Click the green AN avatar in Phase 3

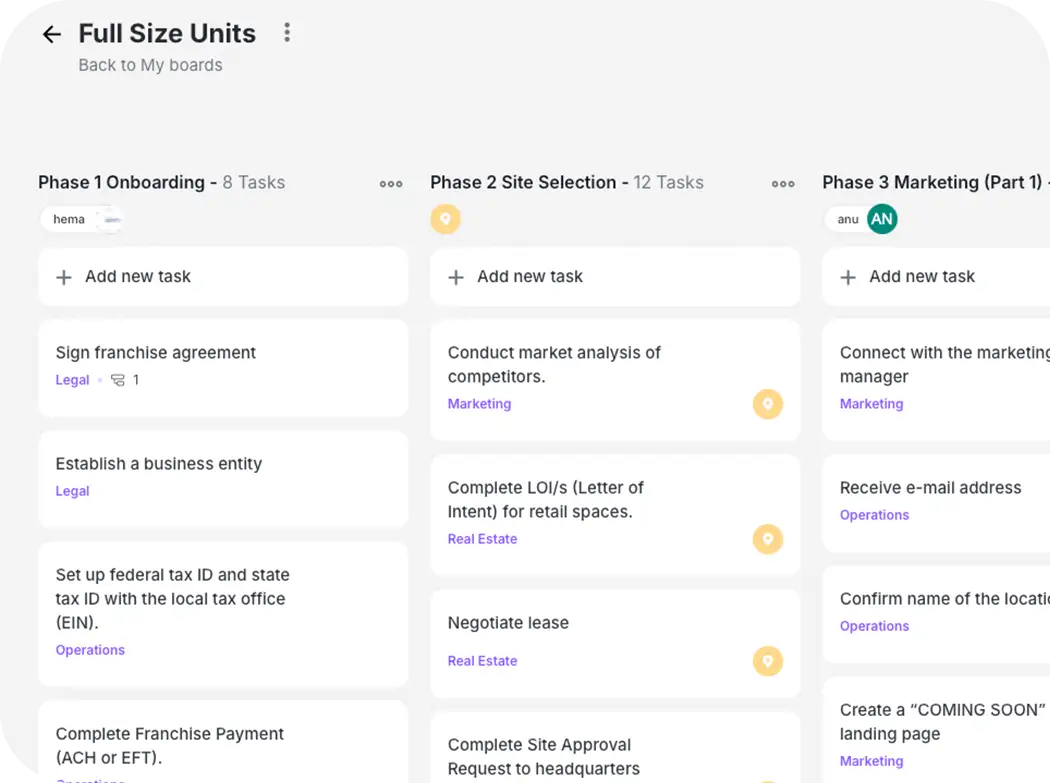[882, 219]
